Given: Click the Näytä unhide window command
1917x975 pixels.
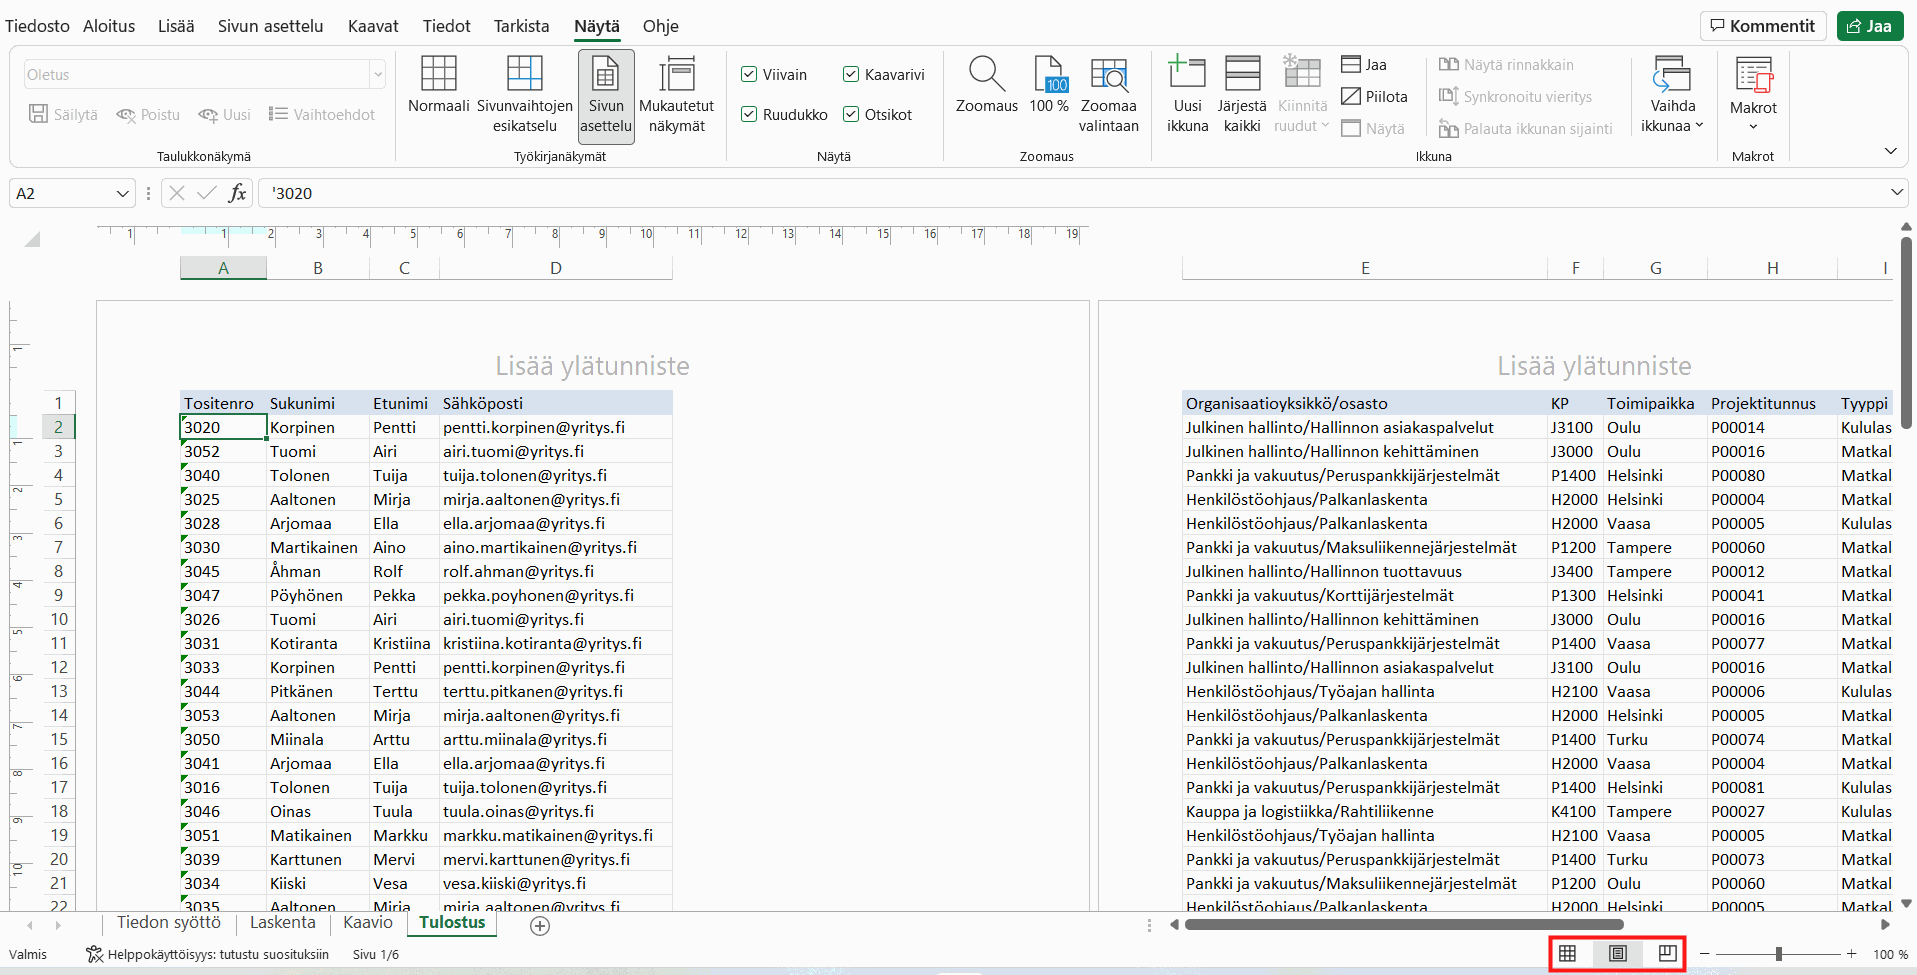Looking at the screenshot, I should coord(1373,129).
